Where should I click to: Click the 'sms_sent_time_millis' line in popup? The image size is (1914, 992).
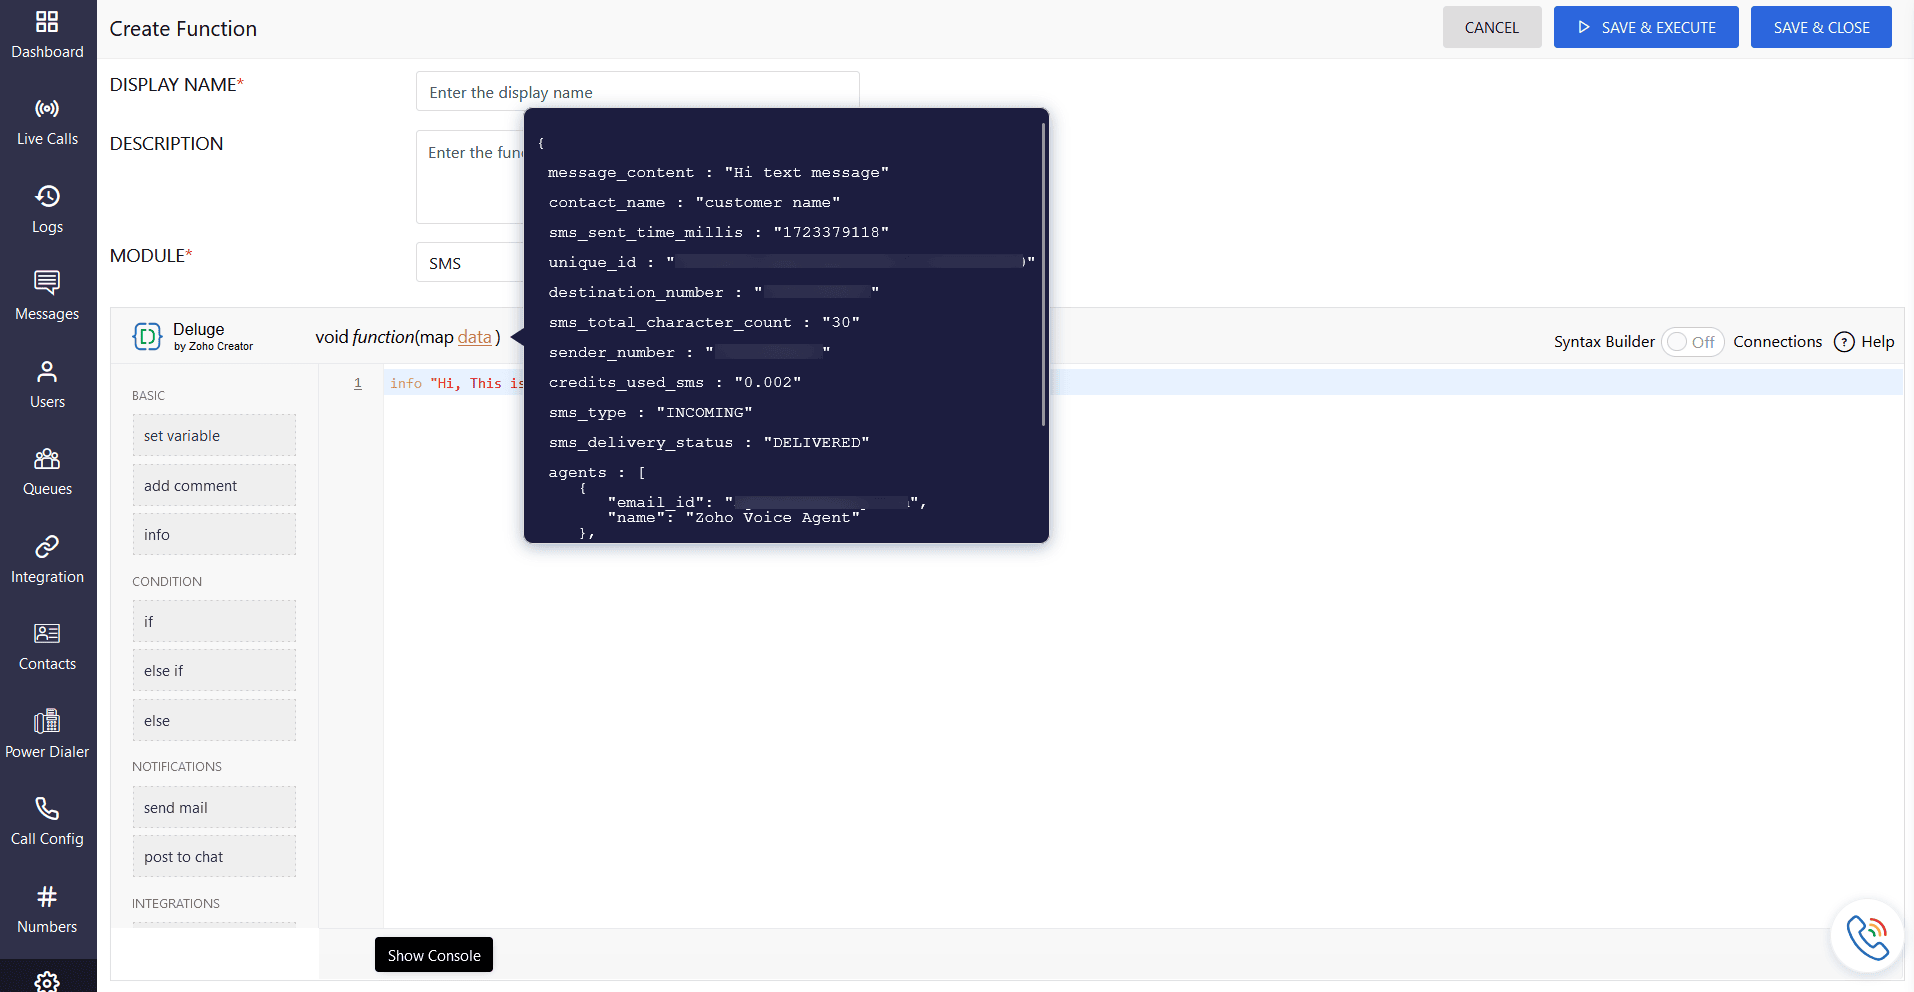[x=718, y=233]
